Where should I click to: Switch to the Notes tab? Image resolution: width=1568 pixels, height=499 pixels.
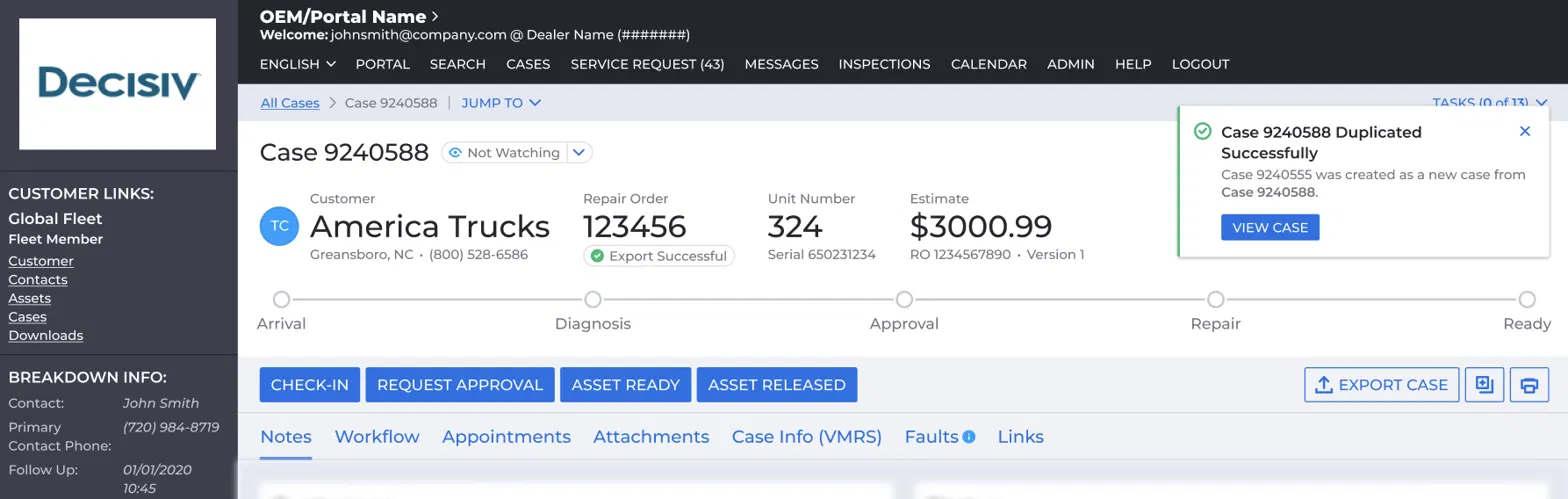click(x=286, y=437)
